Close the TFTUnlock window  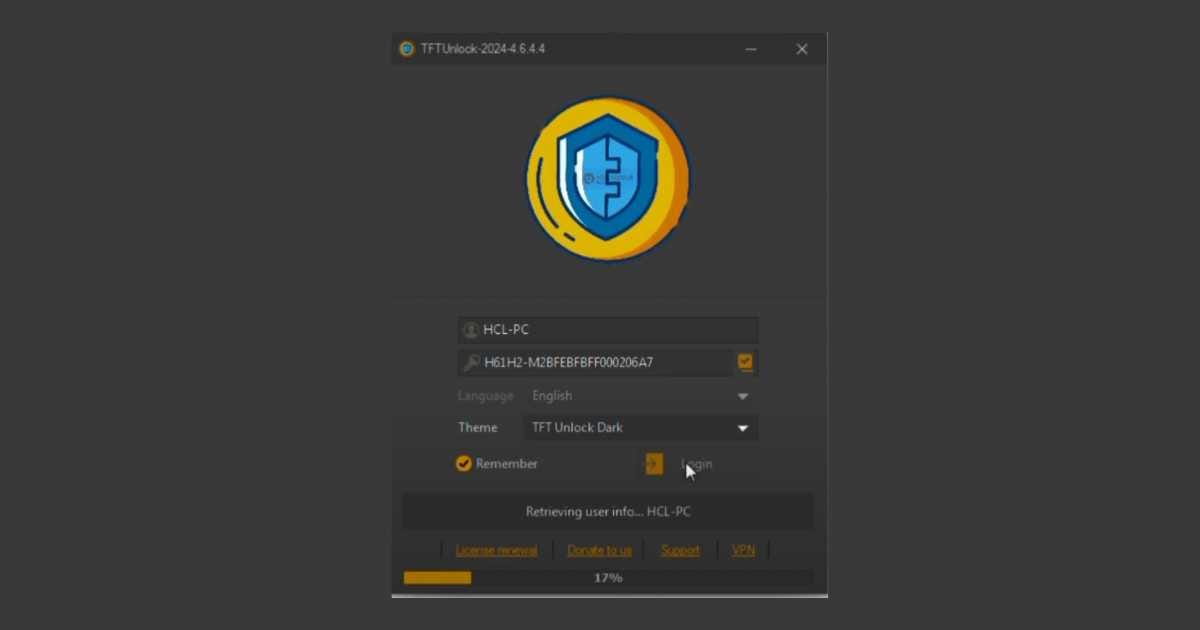[x=802, y=49]
